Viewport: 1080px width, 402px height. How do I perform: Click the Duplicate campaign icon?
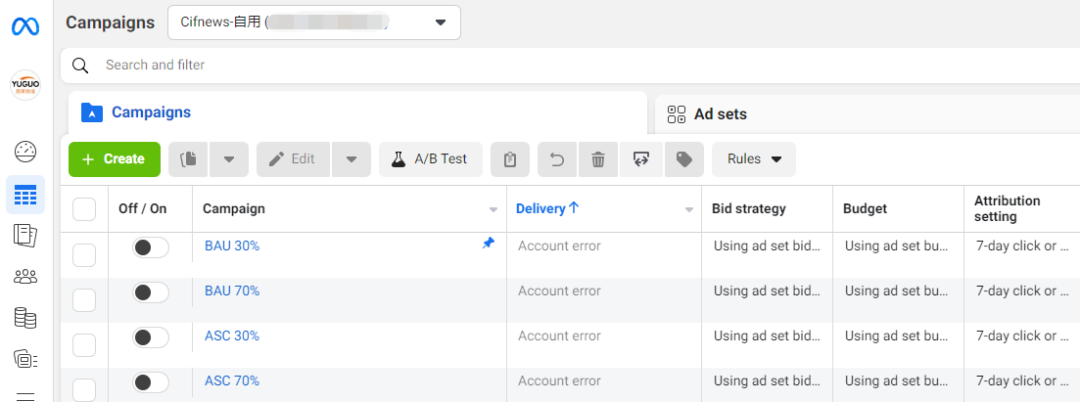click(x=188, y=159)
